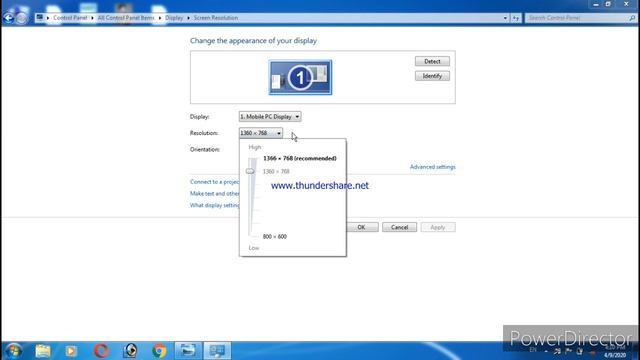The width and height of the screenshot is (640, 360).
Task: Click Screen Resolution breadcrumb
Action: (x=216, y=18)
